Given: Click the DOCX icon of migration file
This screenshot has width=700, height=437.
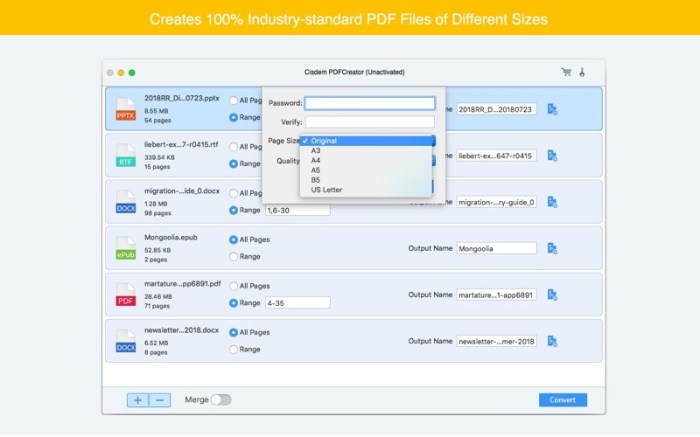Looking at the screenshot, I should (125, 202).
